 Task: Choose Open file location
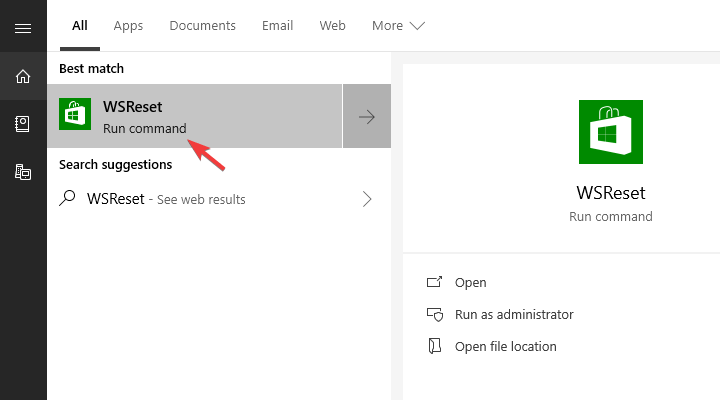(x=506, y=346)
